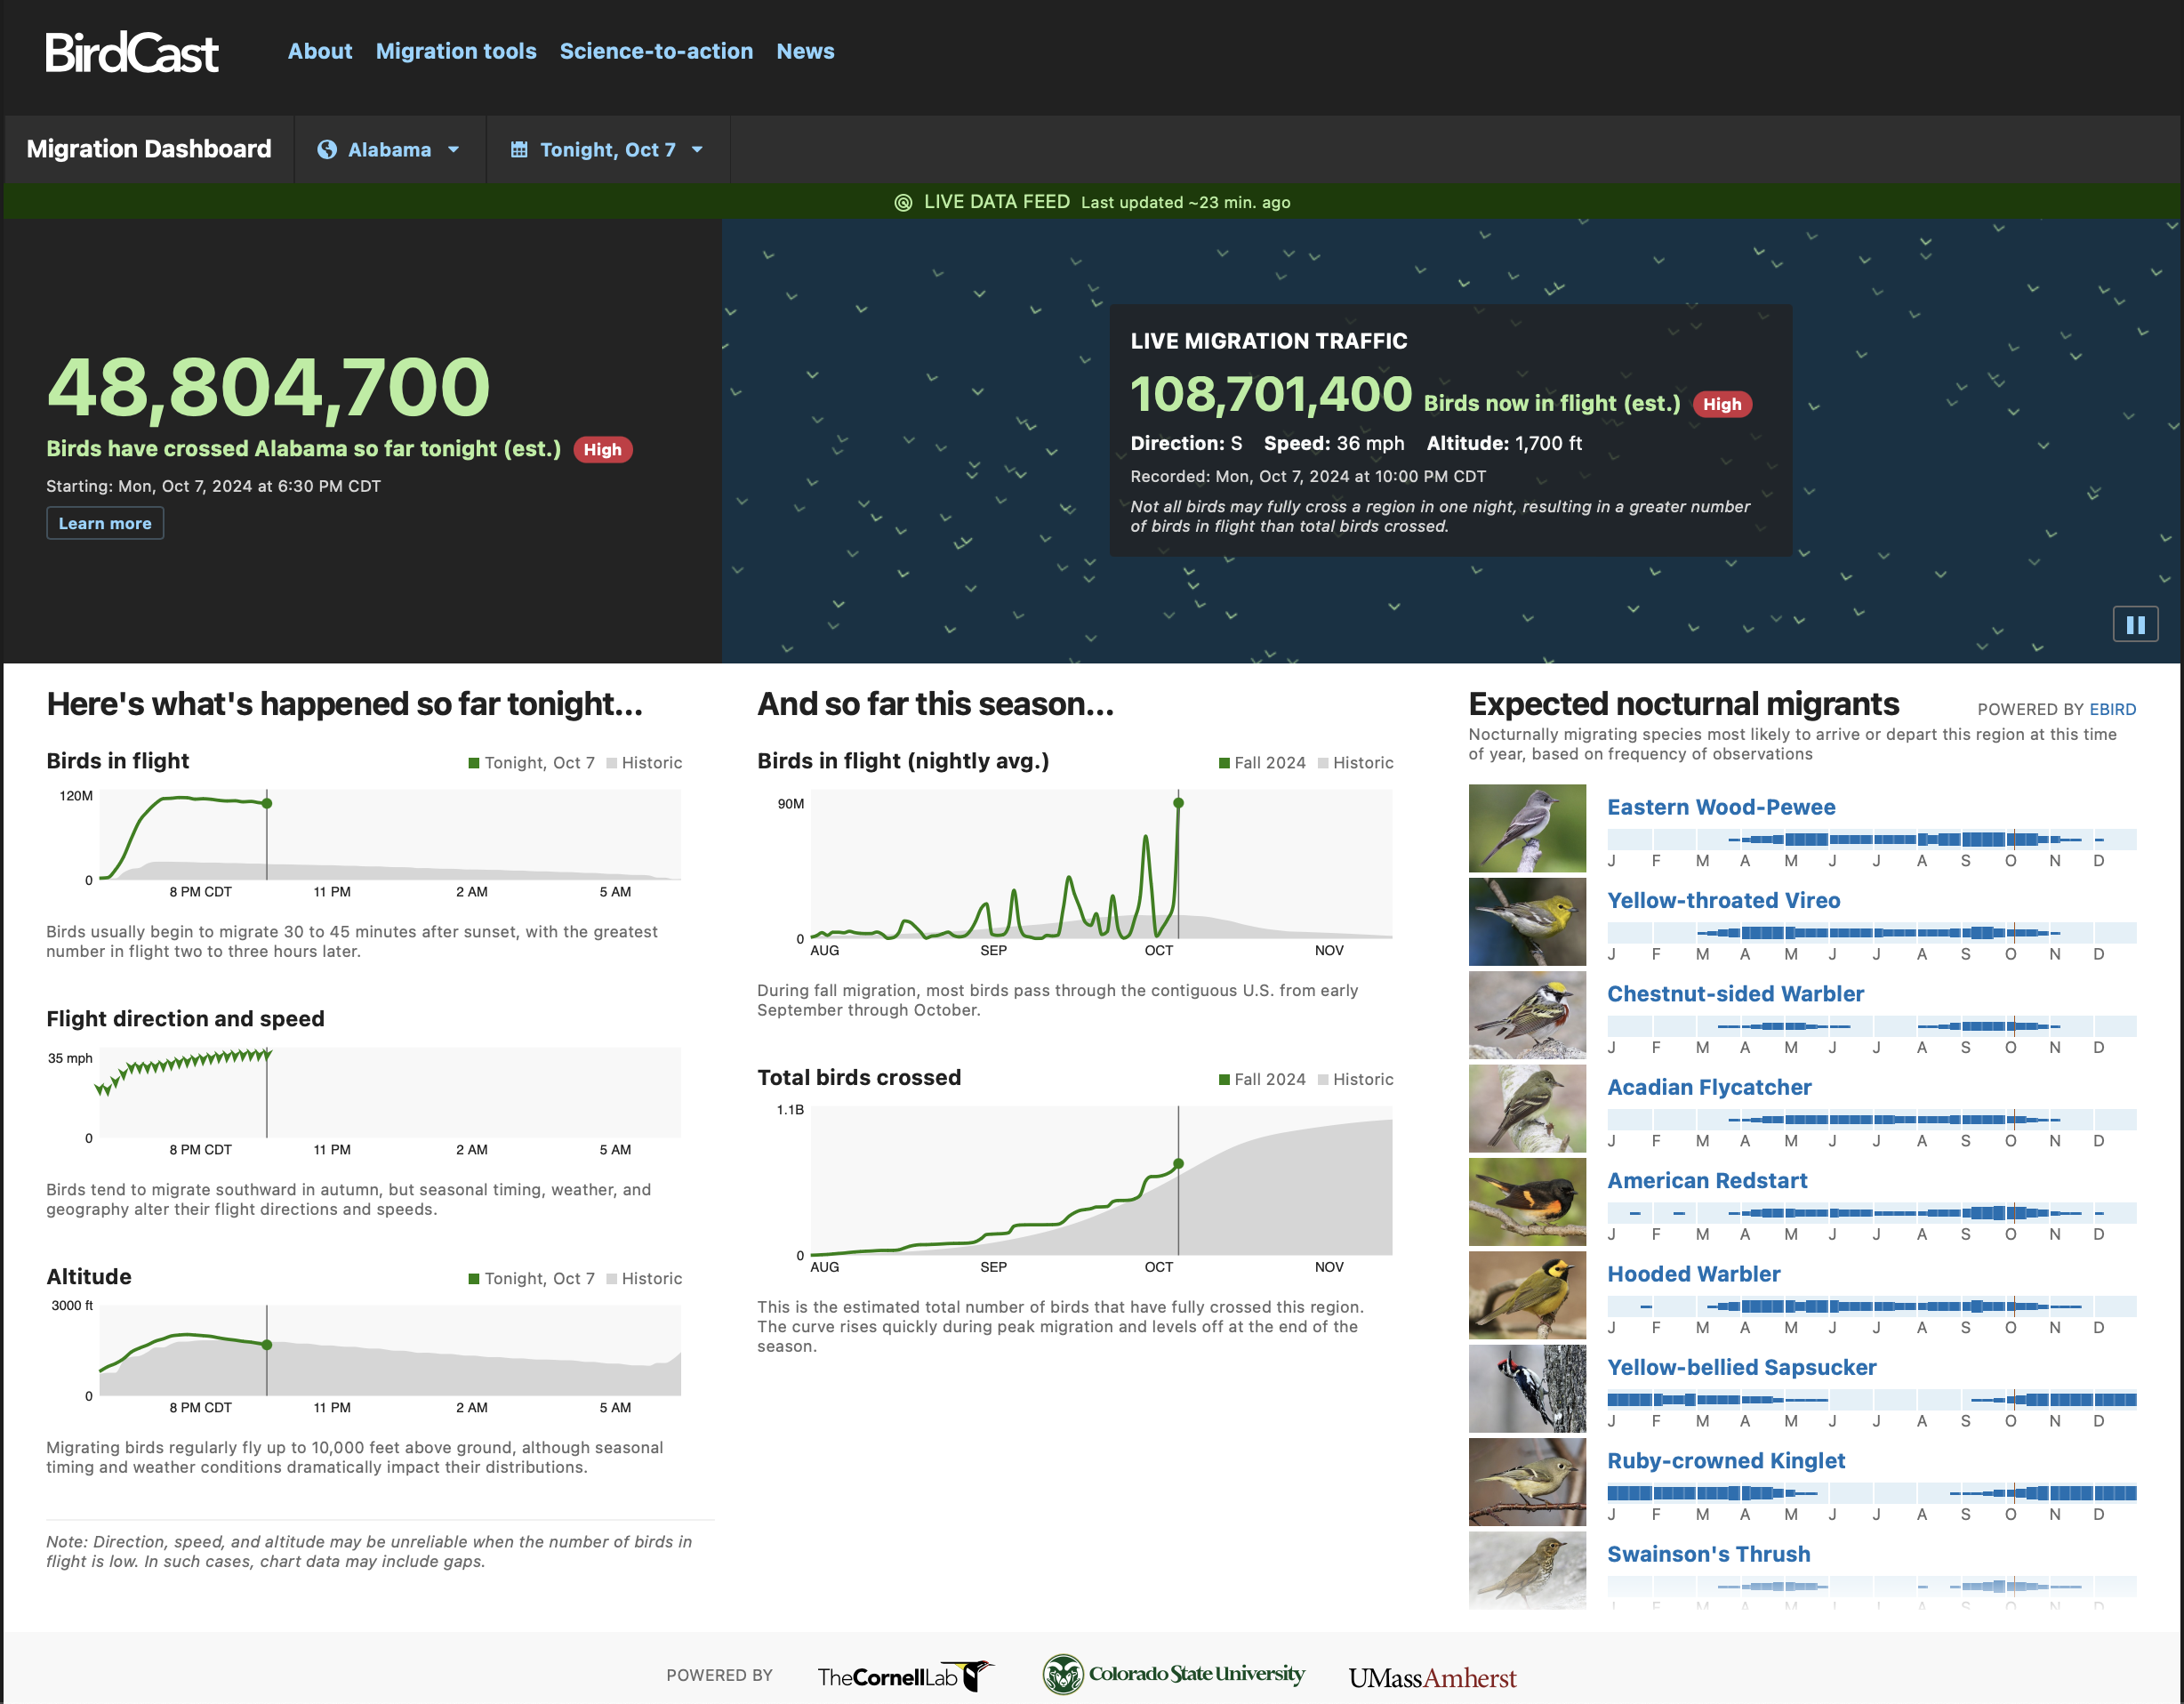Open the Science-to-action menu
Image resolution: width=2184 pixels, height=1704 pixels.
tap(656, 51)
